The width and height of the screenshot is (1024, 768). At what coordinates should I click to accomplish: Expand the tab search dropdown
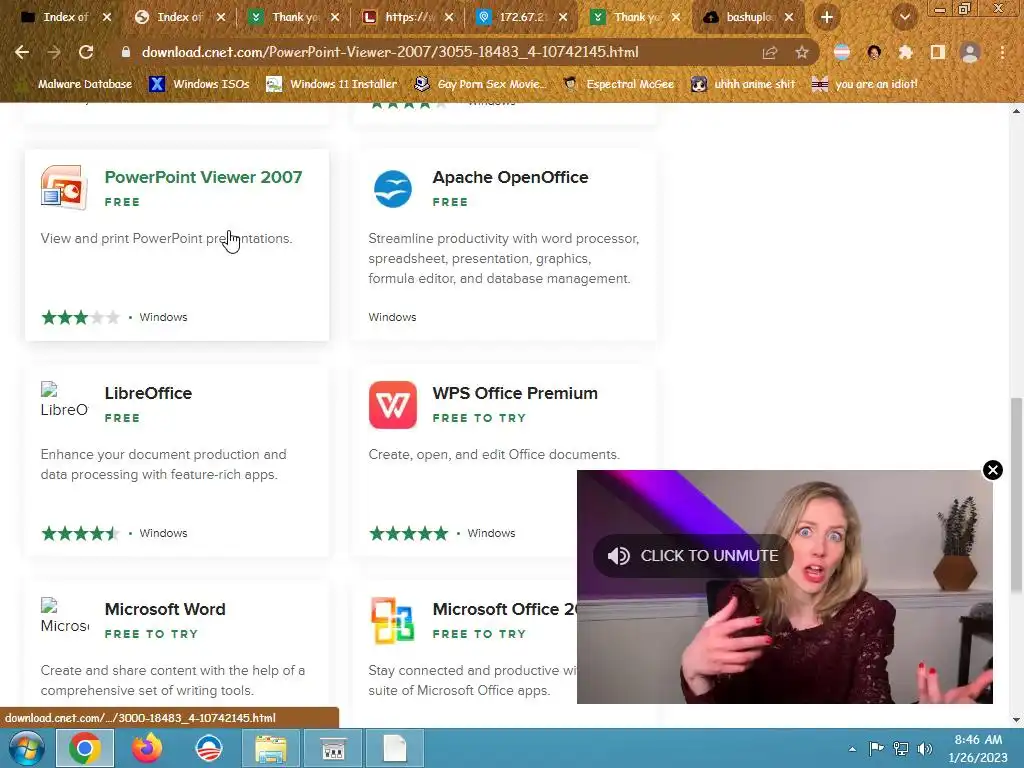pos(904,18)
